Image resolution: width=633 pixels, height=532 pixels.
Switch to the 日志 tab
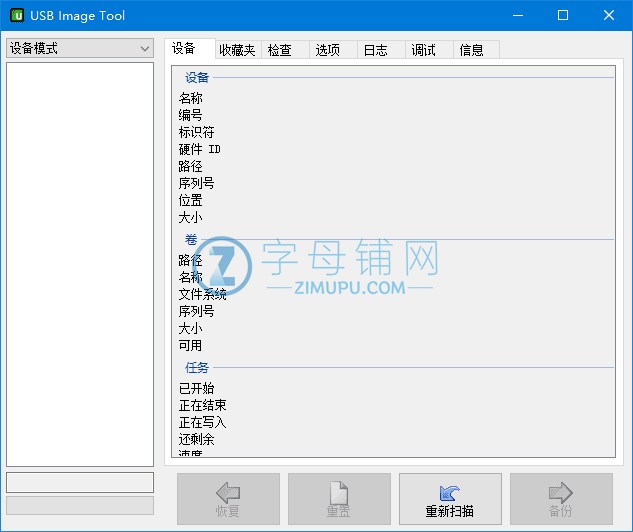coord(381,50)
